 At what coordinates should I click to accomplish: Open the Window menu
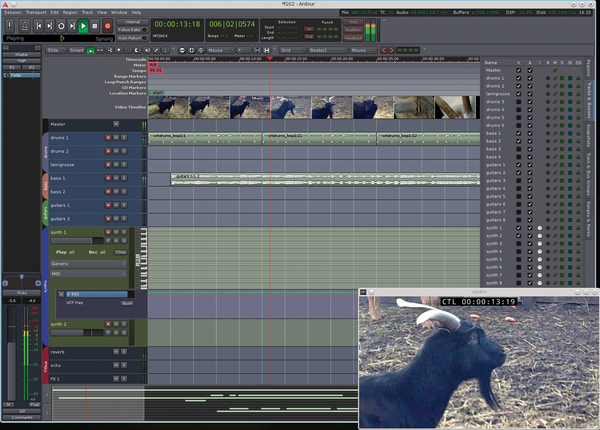coord(119,12)
